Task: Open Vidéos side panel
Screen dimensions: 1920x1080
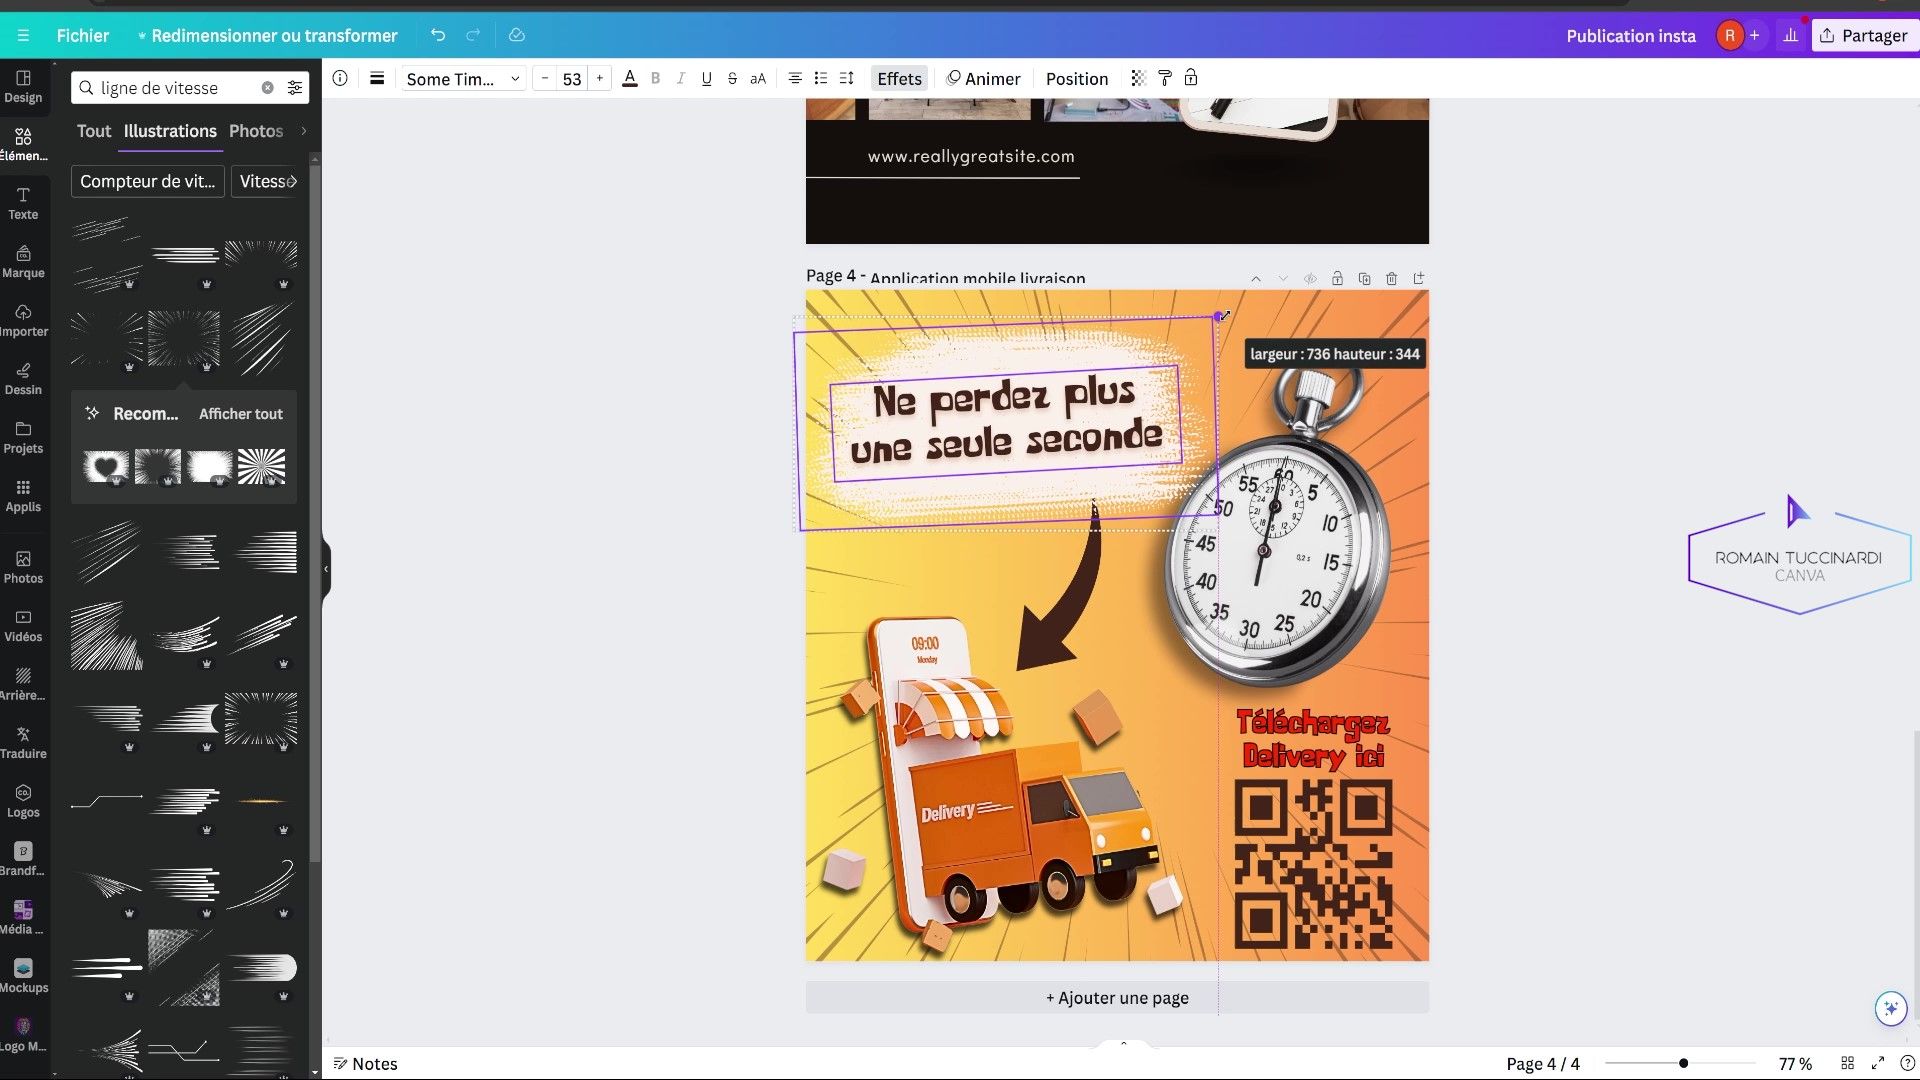Action: click(23, 626)
